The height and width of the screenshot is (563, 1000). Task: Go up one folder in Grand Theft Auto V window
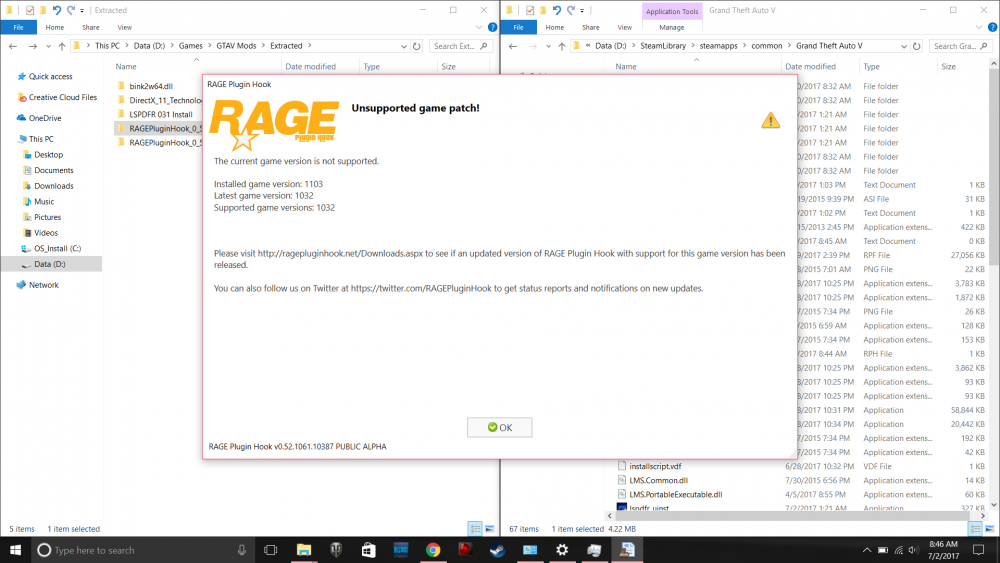pyautogui.click(x=562, y=46)
